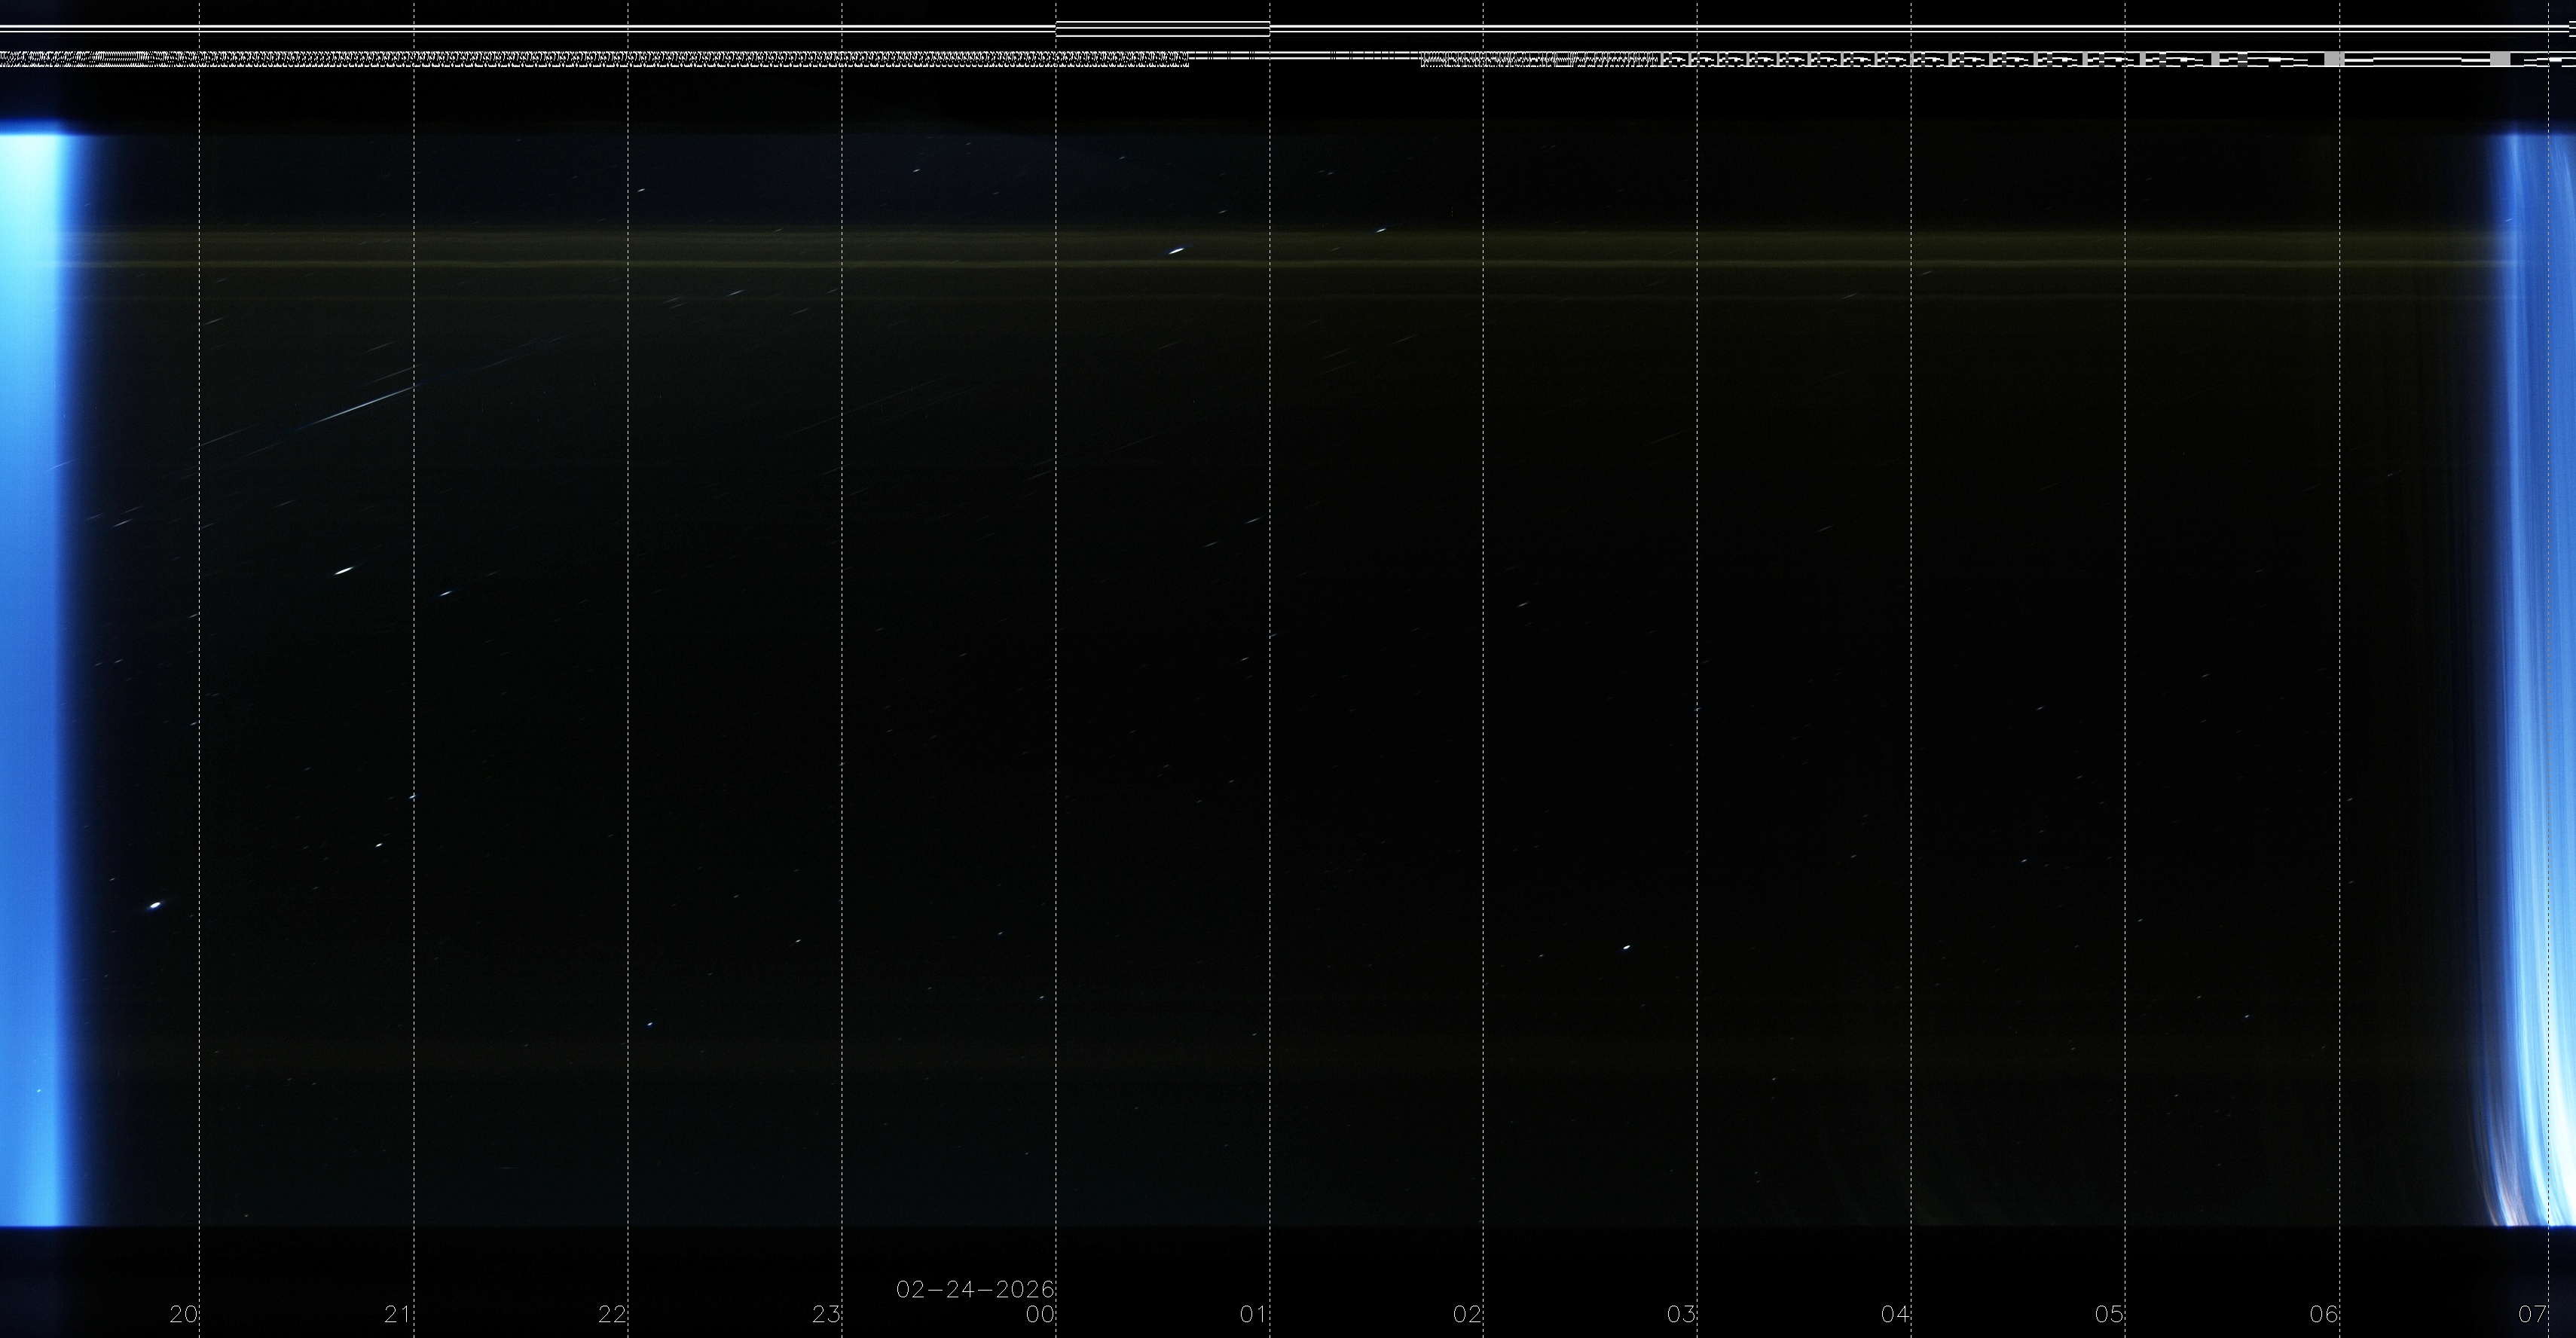The image size is (2576, 1338).
Task: Click the bright star near lower left before 20
Action: 155,905
